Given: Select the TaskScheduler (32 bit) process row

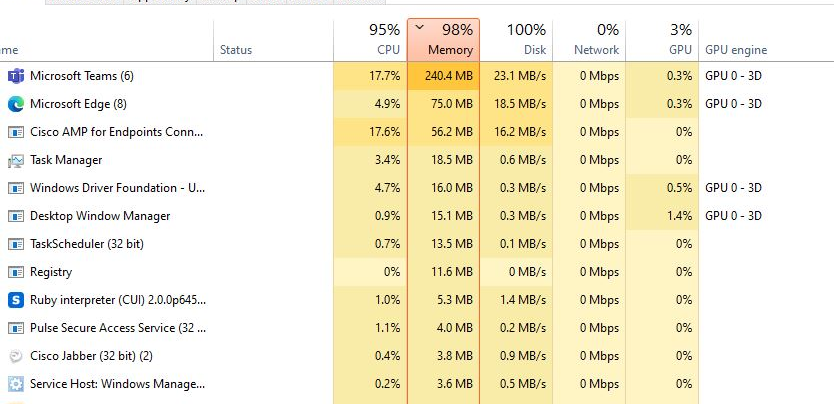Looking at the screenshot, I should point(417,244).
